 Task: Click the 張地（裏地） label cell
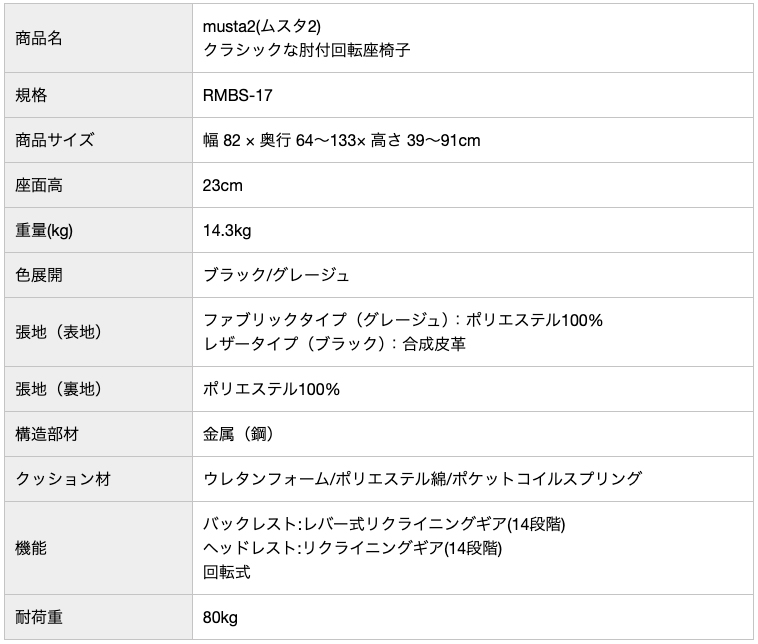(59, 389)
